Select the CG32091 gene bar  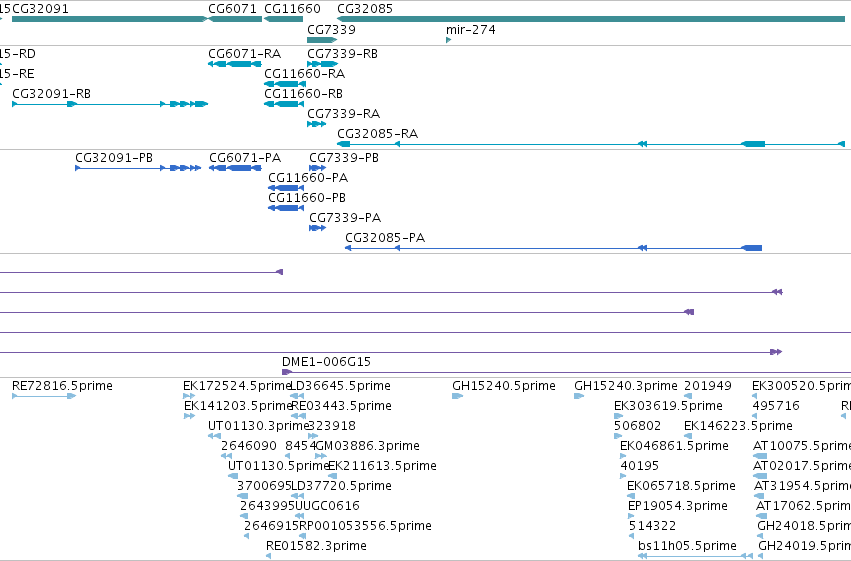point(109,19)
